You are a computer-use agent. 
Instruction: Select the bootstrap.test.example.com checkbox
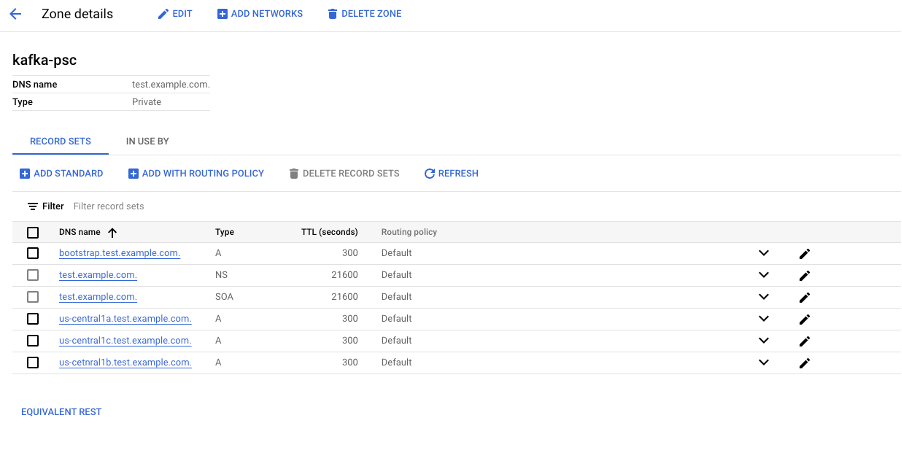[33, 253]
